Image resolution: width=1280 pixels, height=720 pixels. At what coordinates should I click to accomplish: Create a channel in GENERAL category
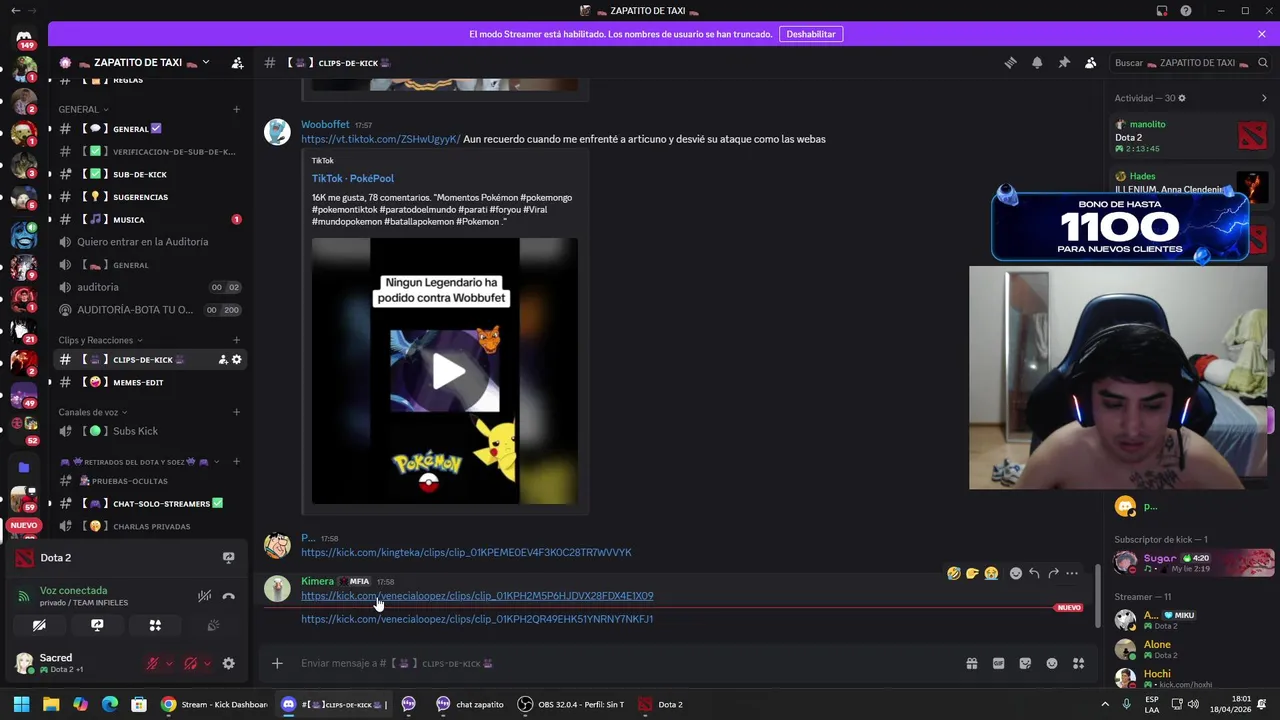[x=237, y=109]
